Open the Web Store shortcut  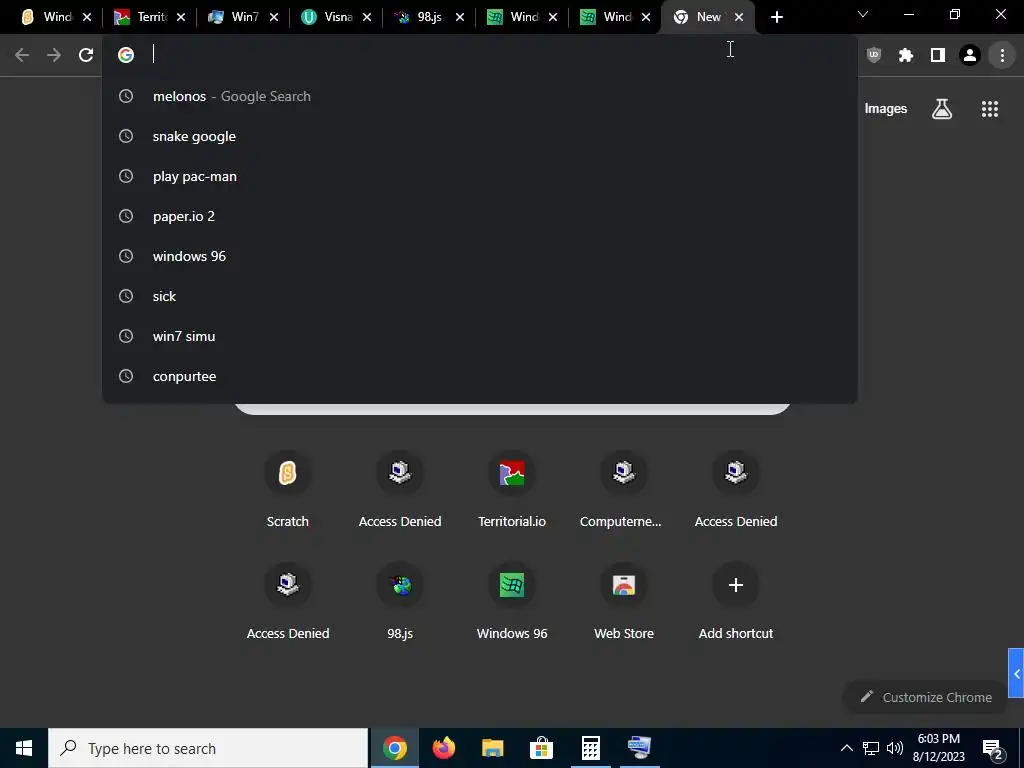tap(624, 602)
